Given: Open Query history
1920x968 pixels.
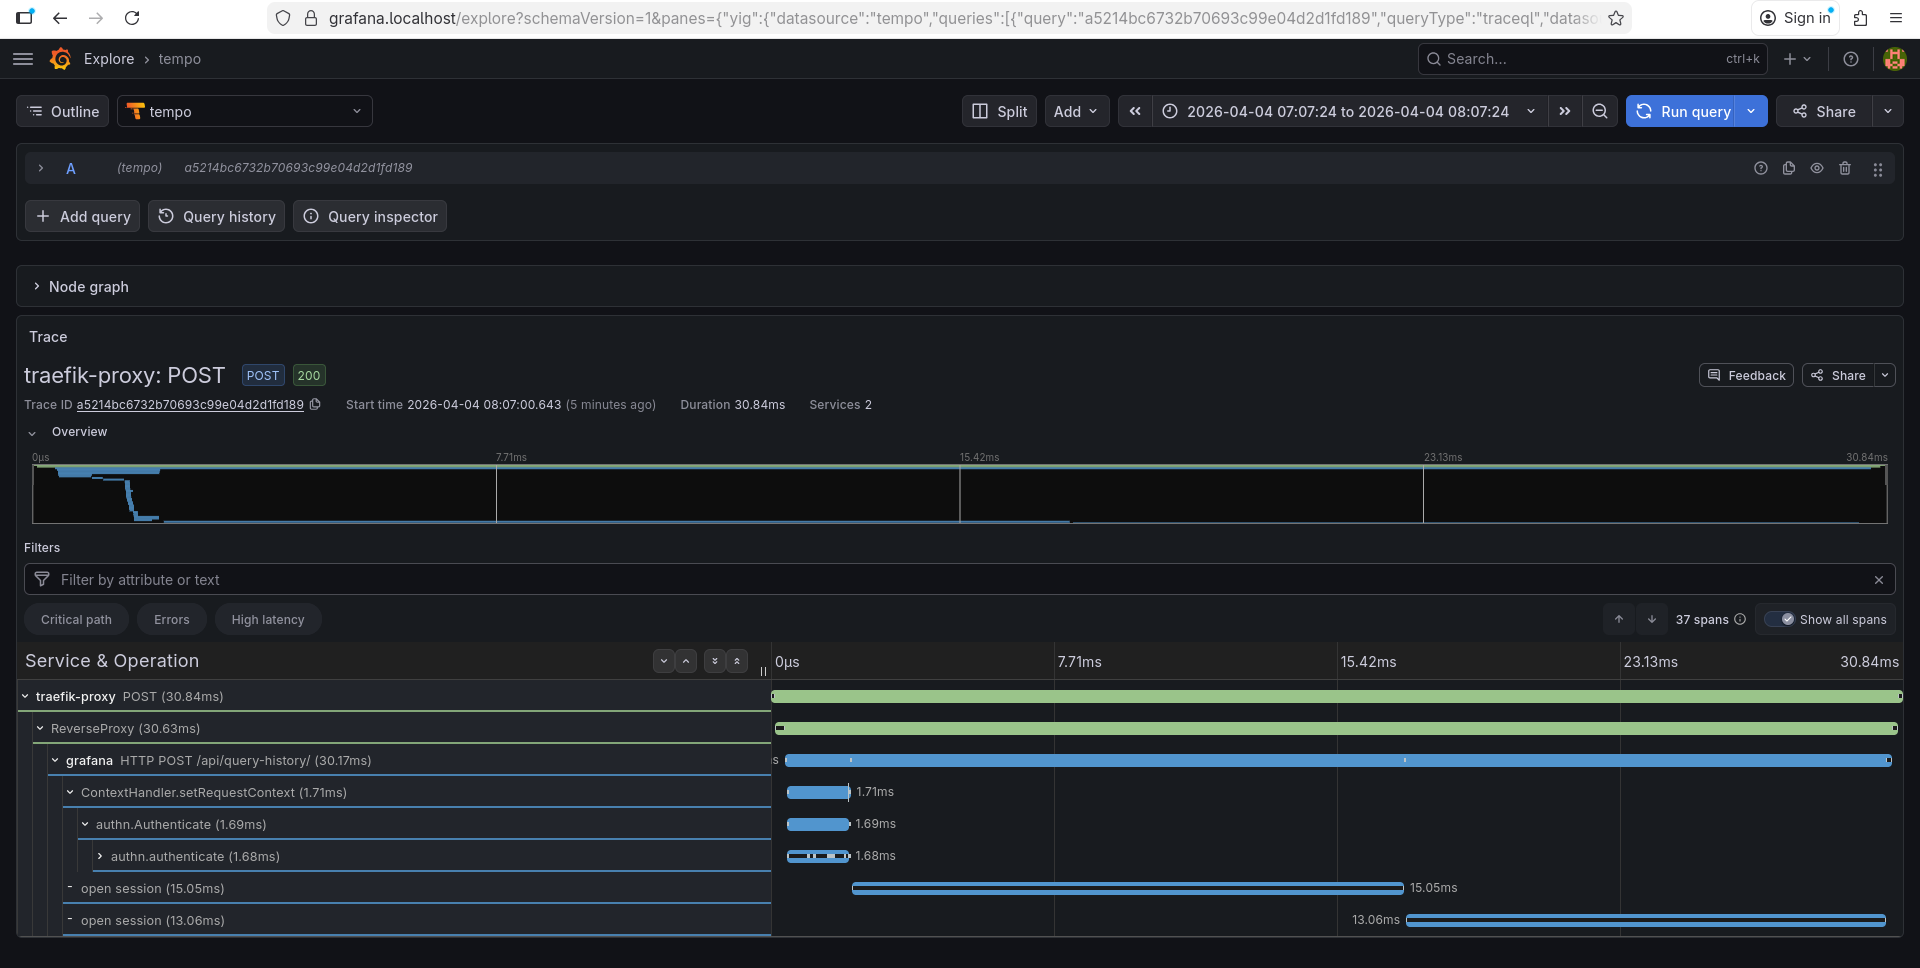Looking at the screenshot, I should (217, 216).
